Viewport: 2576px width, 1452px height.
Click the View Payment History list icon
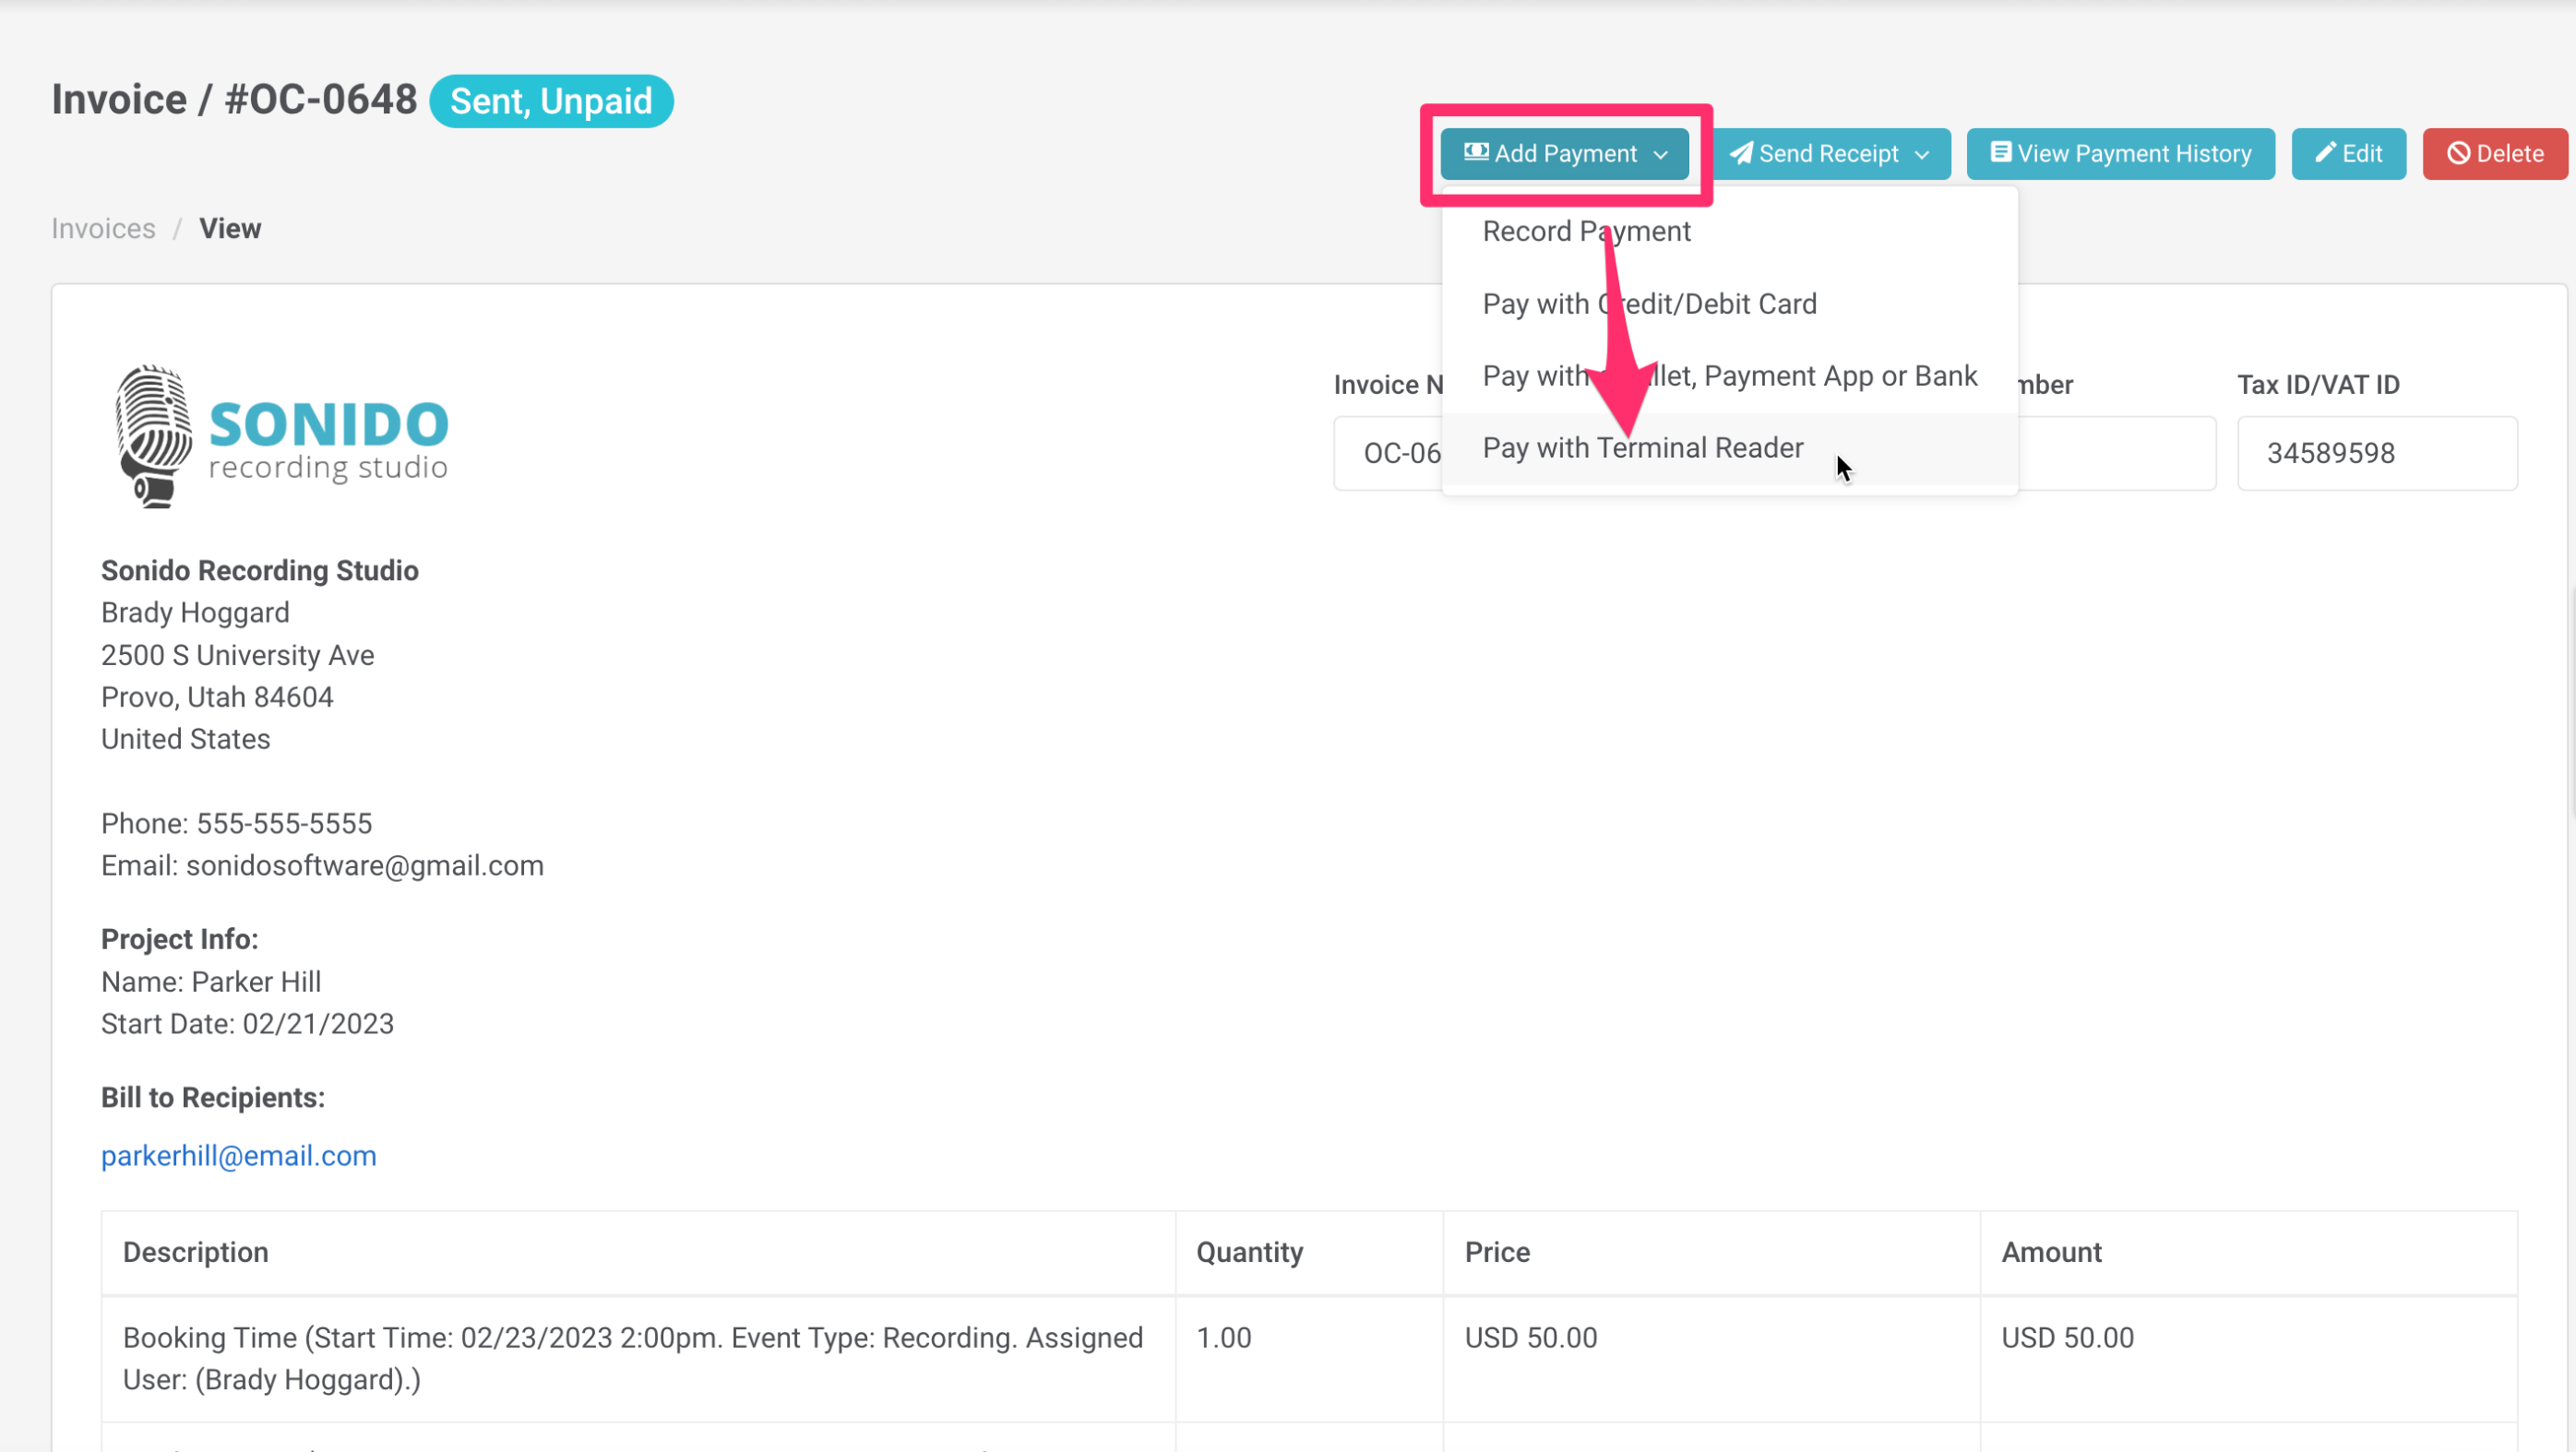pyautogui.click(x=2000, y=152)
